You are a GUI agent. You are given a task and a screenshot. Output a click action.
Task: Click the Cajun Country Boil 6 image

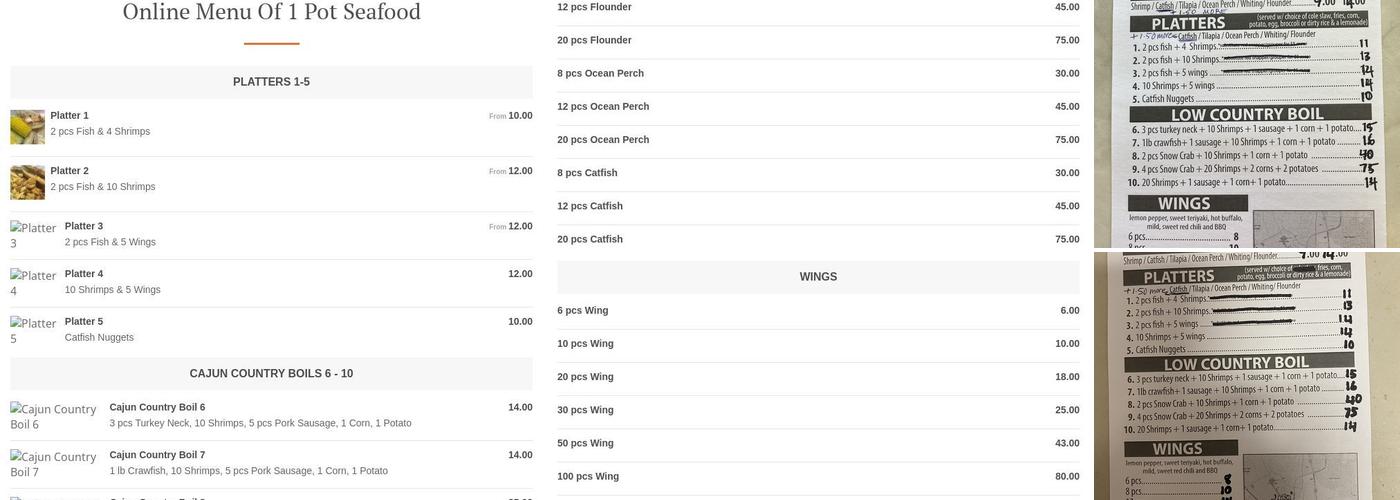click(56, 416)
